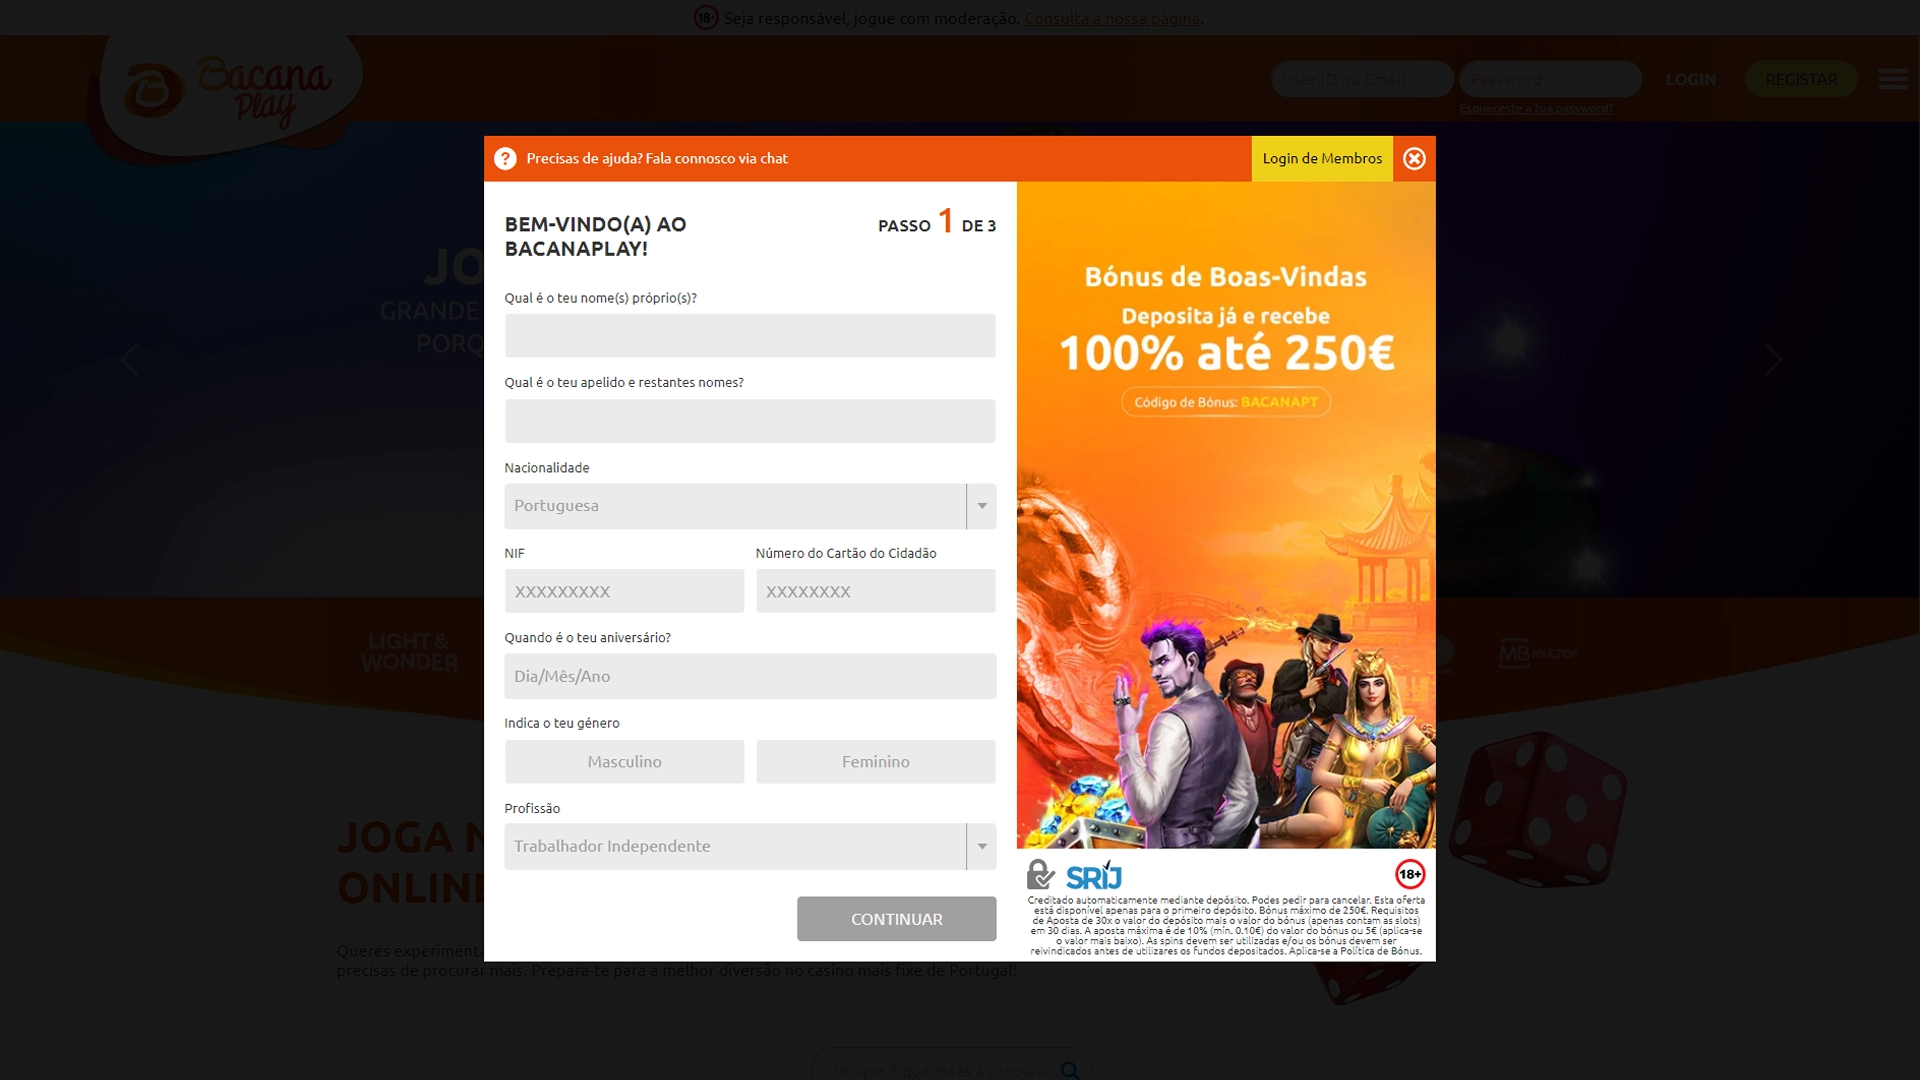
Task: Click the forgot password link
Action: (1536, 108)
